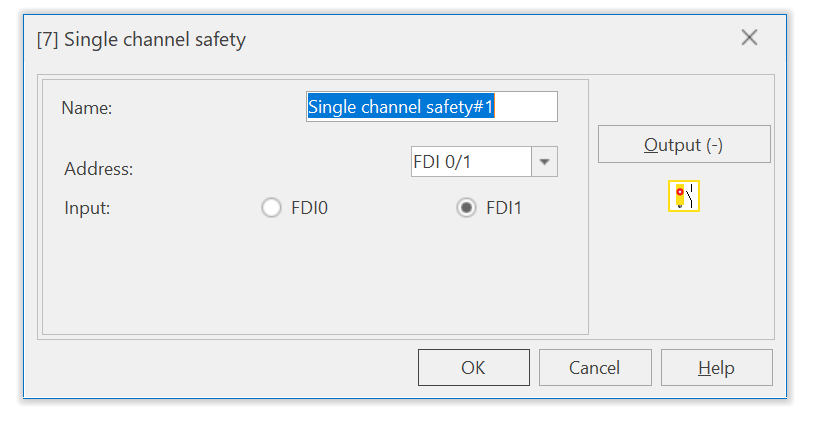This screenshot has height=437, width=822.
Task: Open Help for this dialog
Action: (x=717, y=367)
